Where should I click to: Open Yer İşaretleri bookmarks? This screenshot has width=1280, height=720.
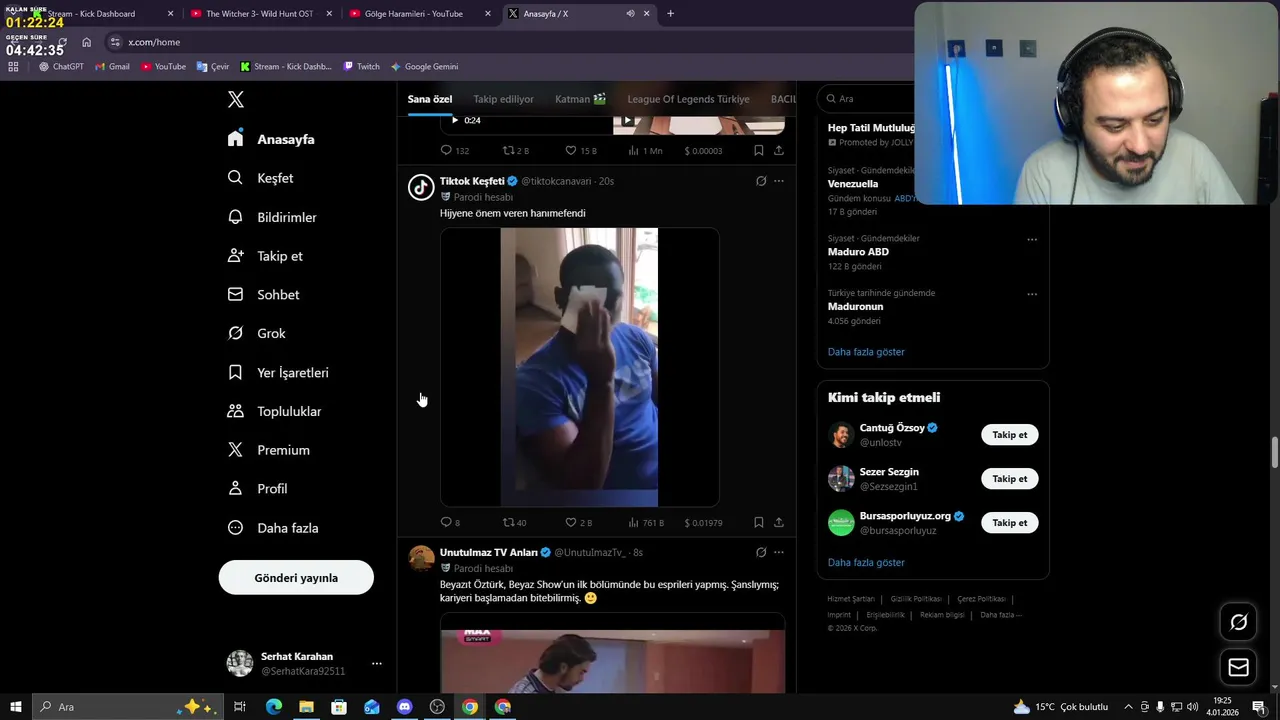pos(278,372)
